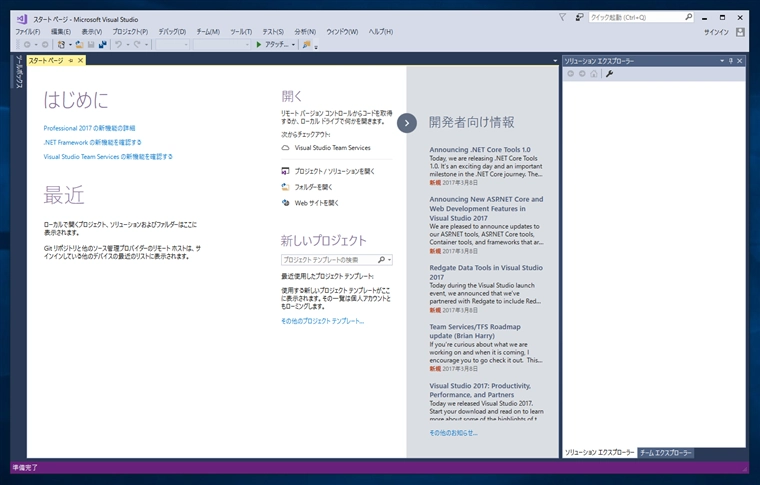Viewport: 760px width, 485px height.
Task: Open the ツール(T) menu
Action: tap(241, 31)
